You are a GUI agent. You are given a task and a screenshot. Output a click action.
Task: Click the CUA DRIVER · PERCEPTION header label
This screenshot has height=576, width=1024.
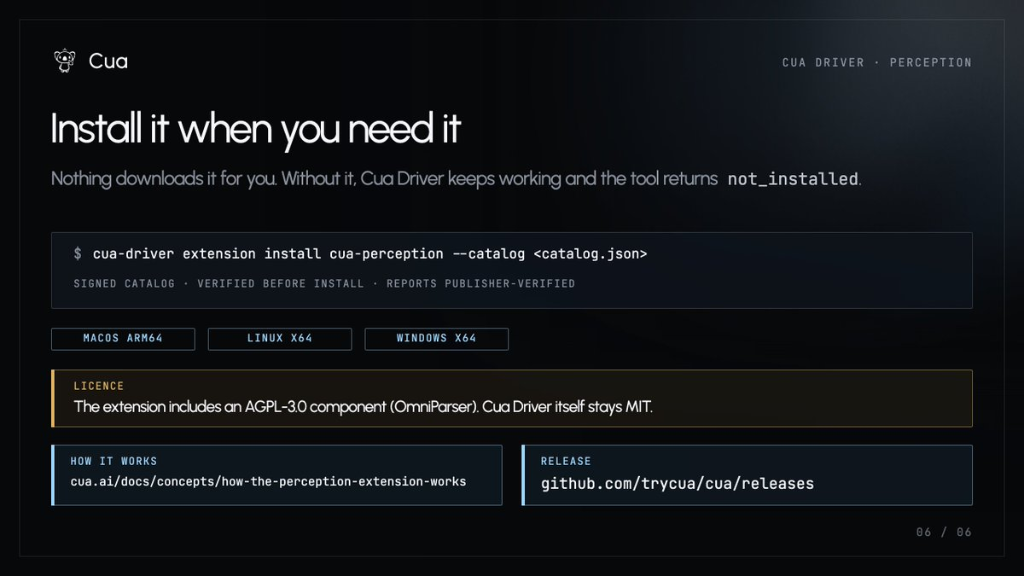(877, 63)
